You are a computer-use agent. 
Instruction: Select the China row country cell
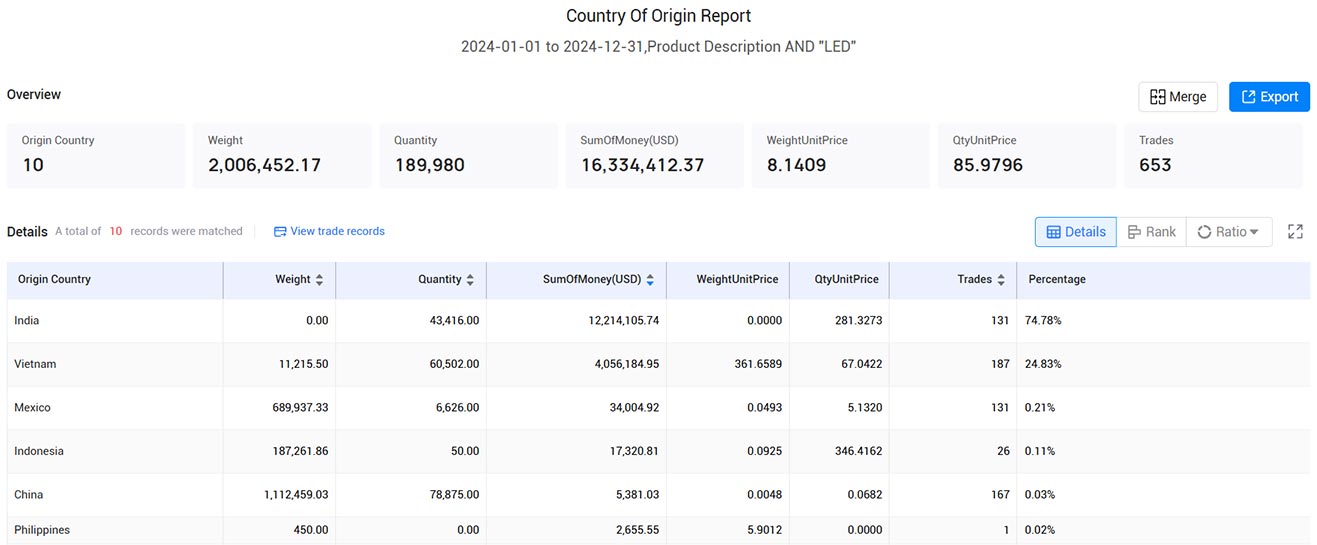115,495
